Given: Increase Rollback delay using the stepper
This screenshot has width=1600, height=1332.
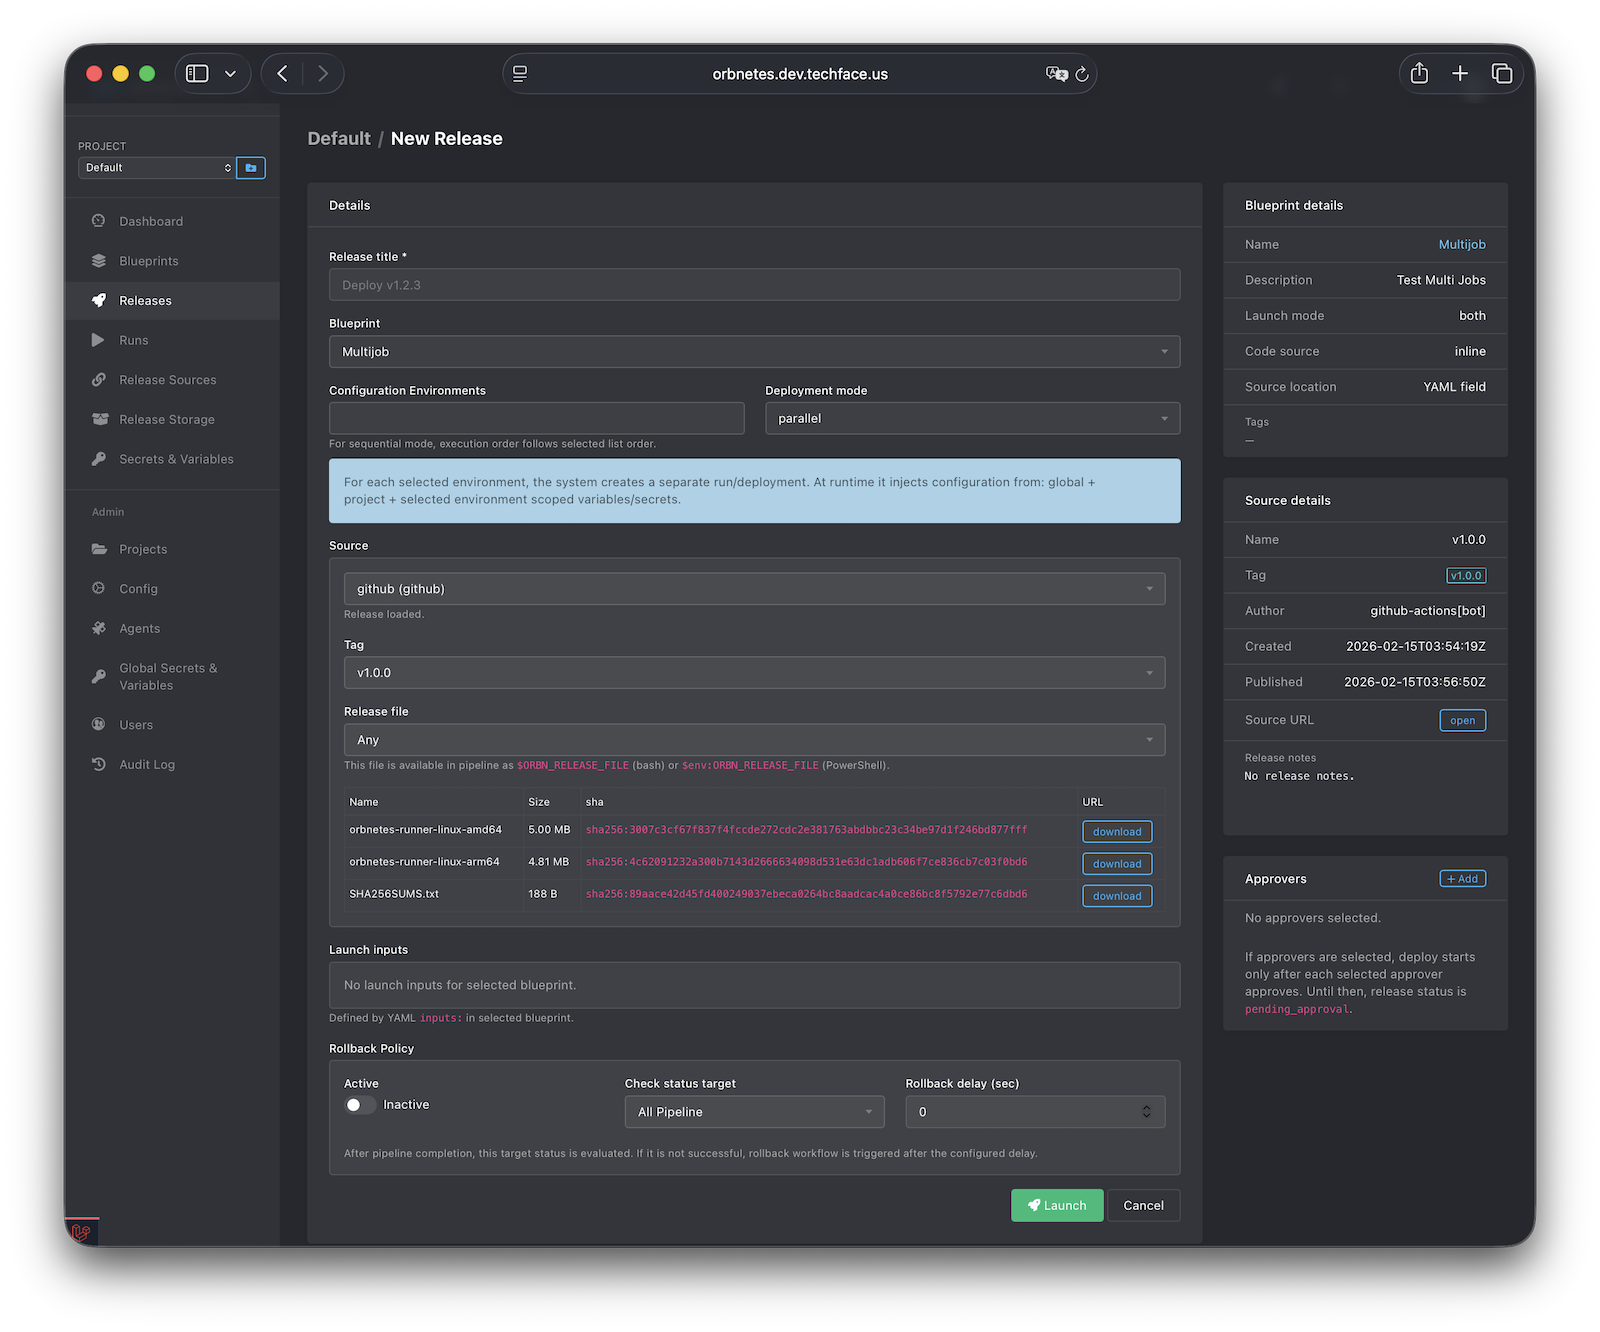Looking at the screenshot, I should tap(1146, 1107).
